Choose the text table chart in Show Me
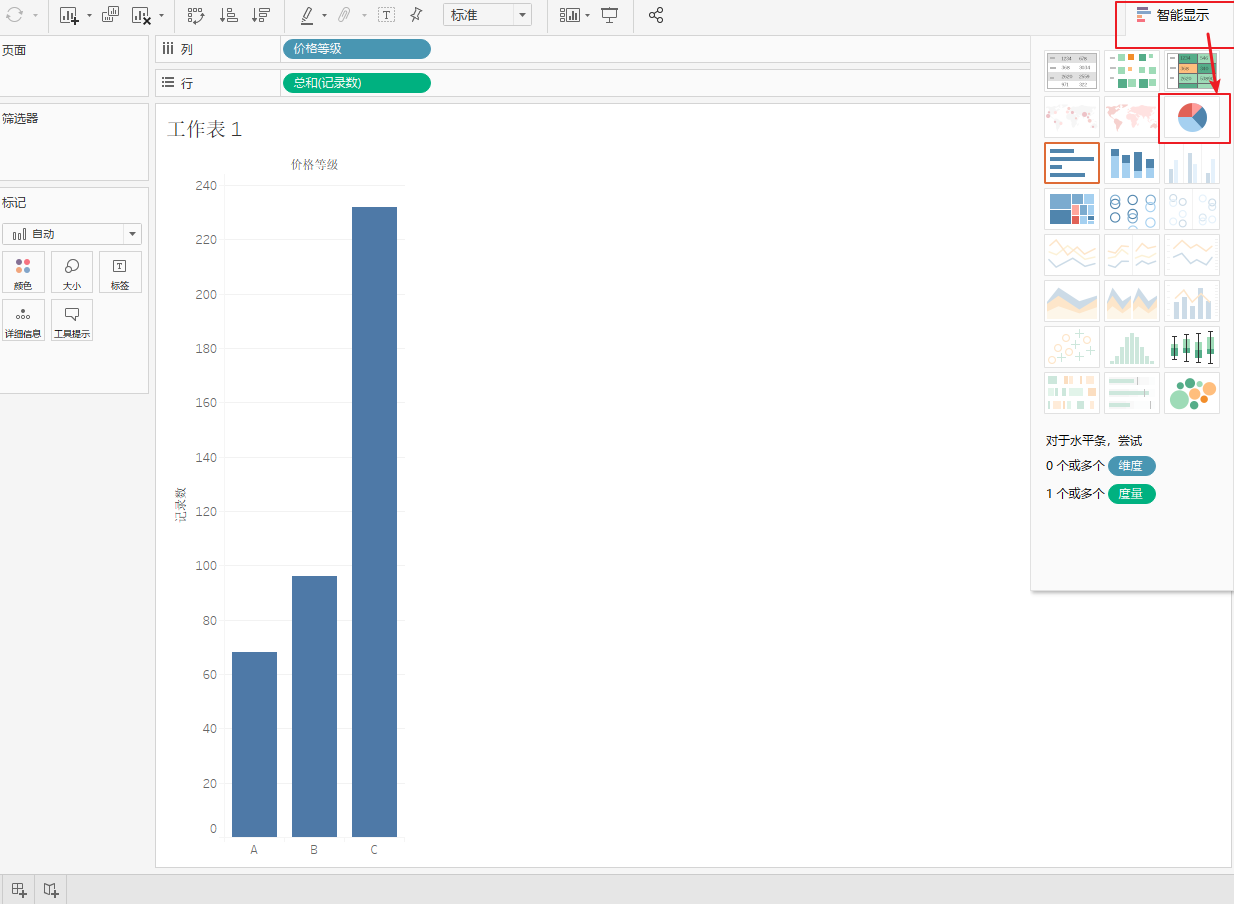 (x=1072, y=71)
